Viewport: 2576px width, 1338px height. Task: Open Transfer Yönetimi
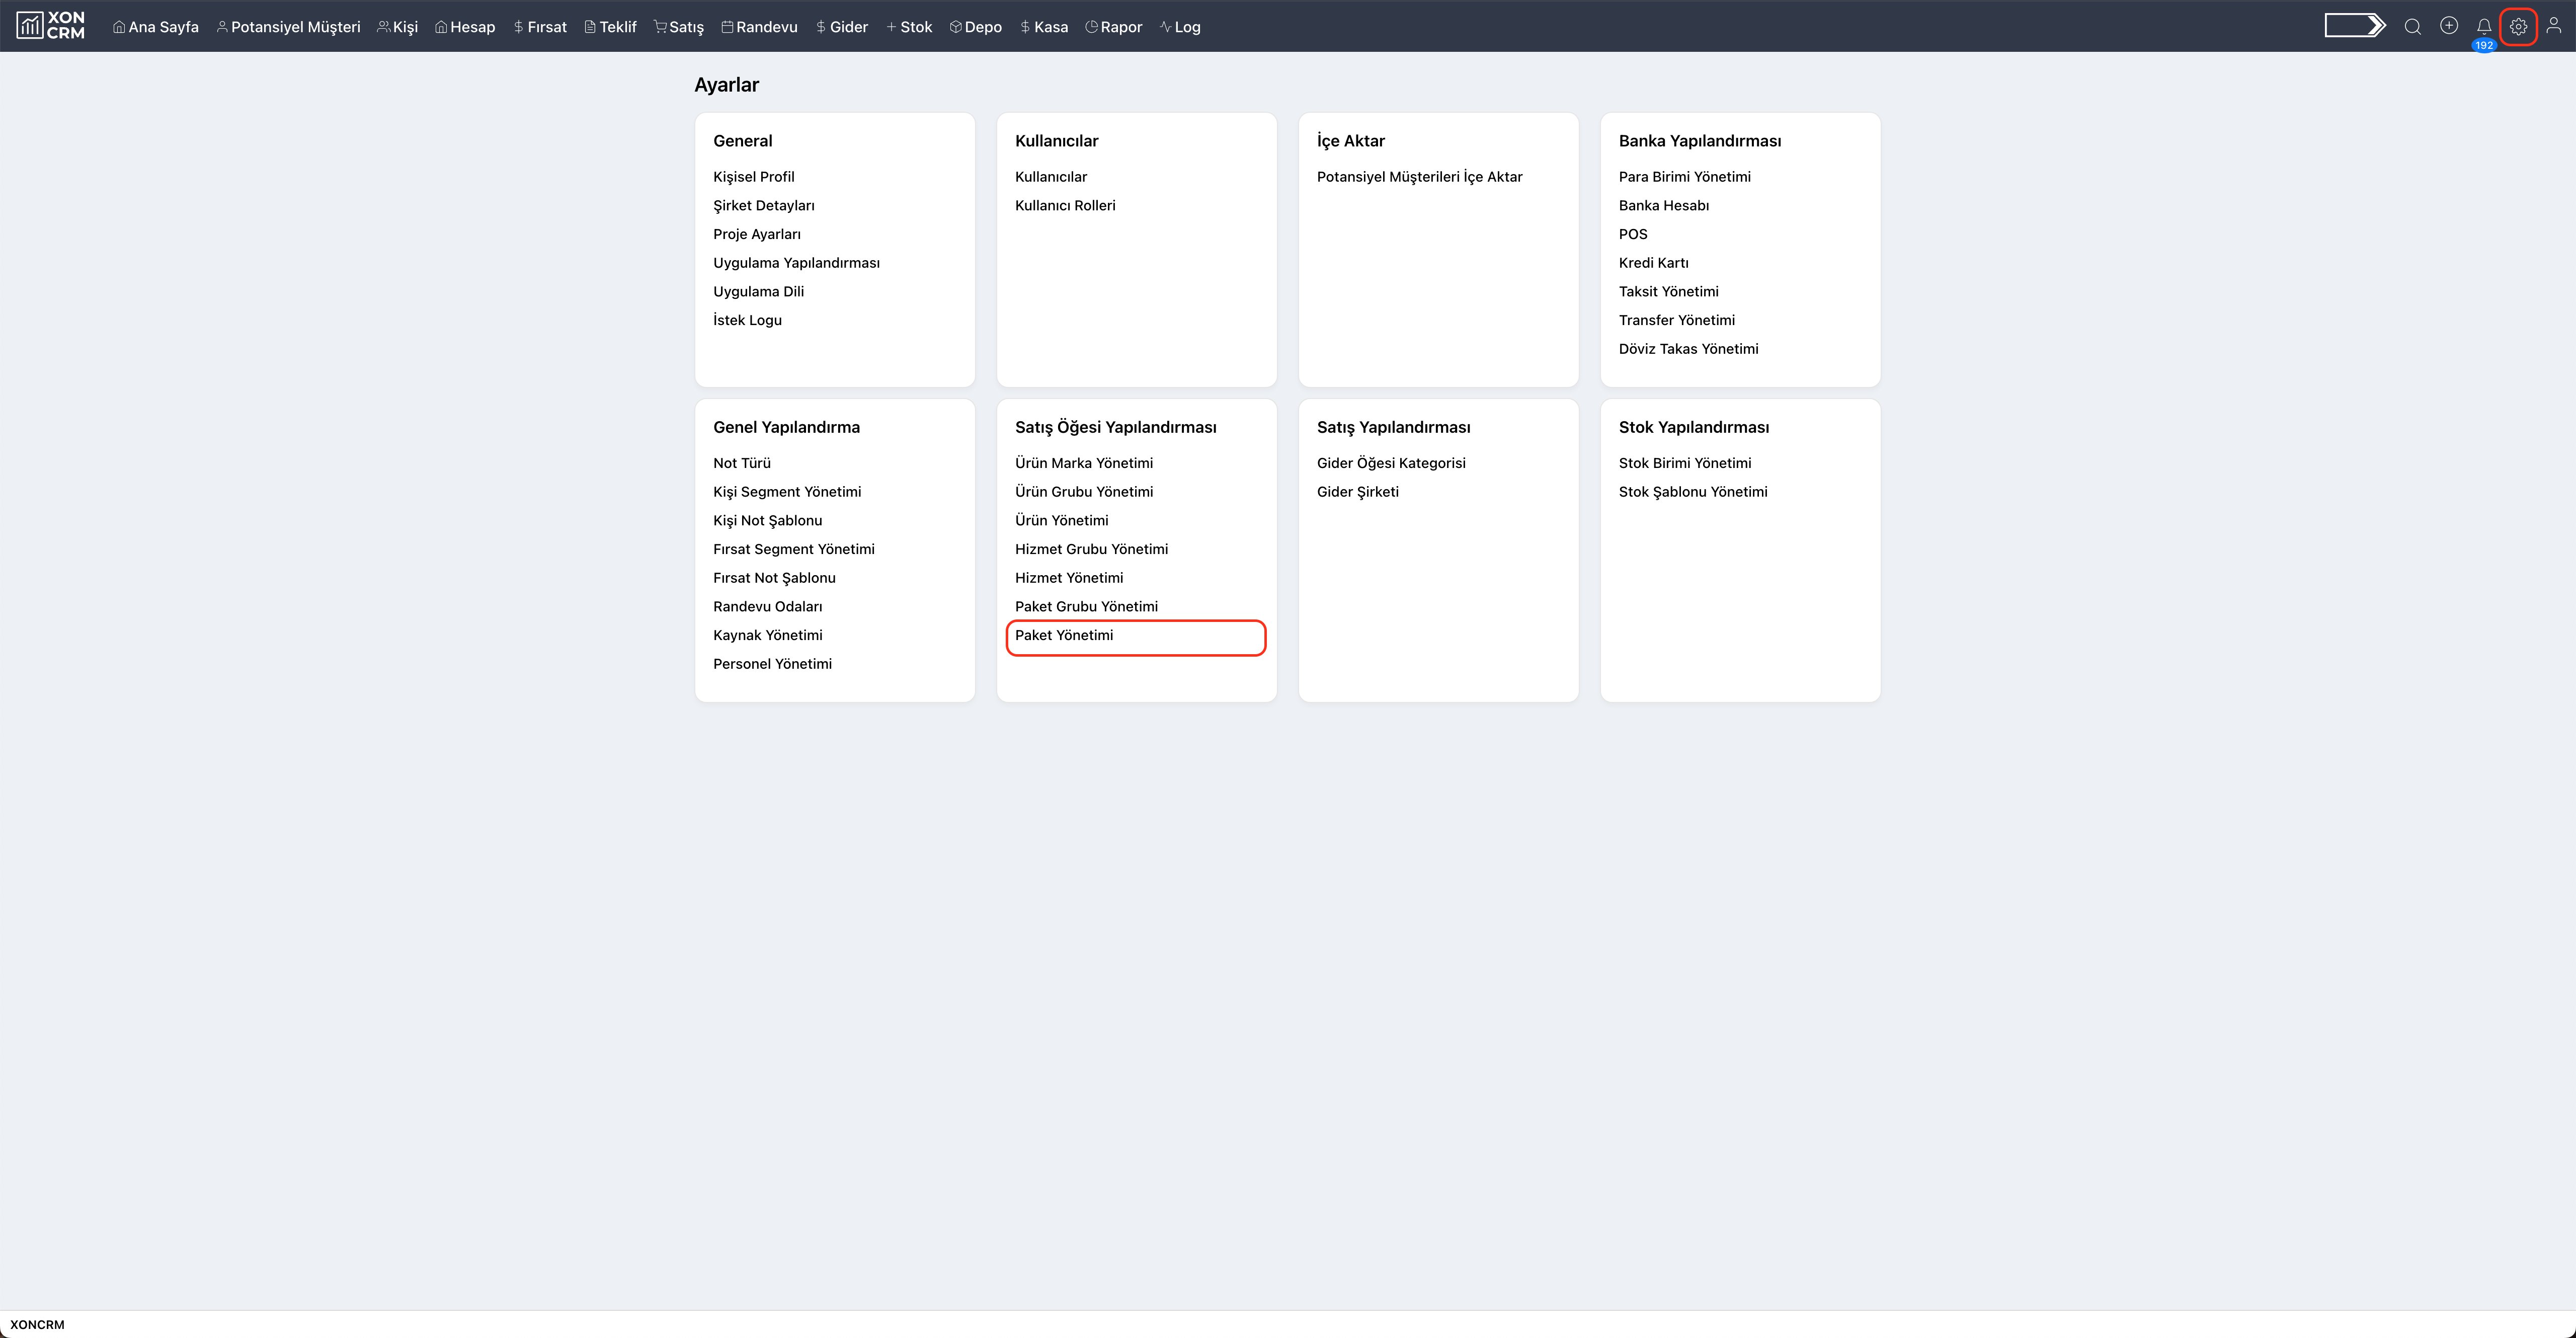pyautogui.click(x=1676, y=320)
